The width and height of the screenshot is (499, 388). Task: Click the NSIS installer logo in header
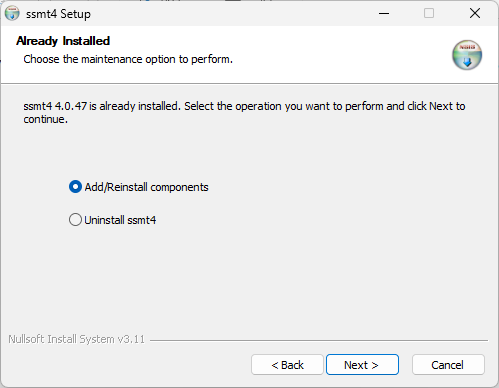click(x=467, y=55)
